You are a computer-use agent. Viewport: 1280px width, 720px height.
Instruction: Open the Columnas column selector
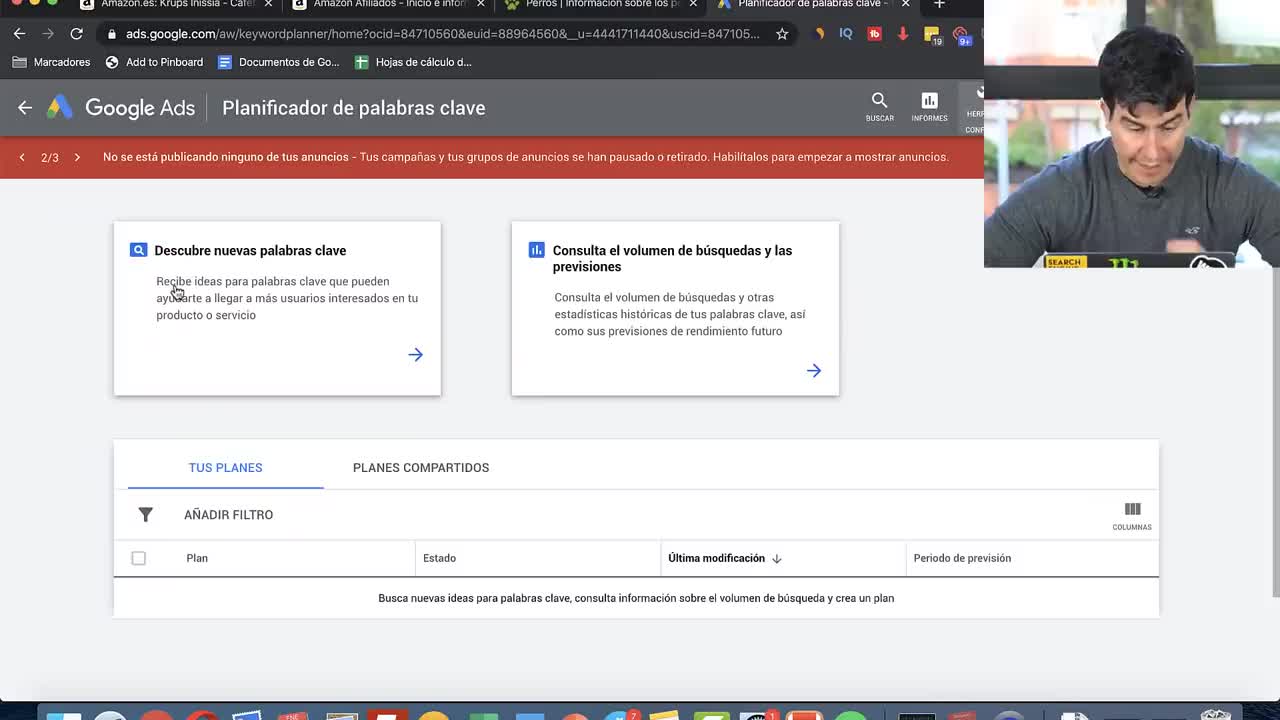pyautogui.click(x=1132, y=515)
